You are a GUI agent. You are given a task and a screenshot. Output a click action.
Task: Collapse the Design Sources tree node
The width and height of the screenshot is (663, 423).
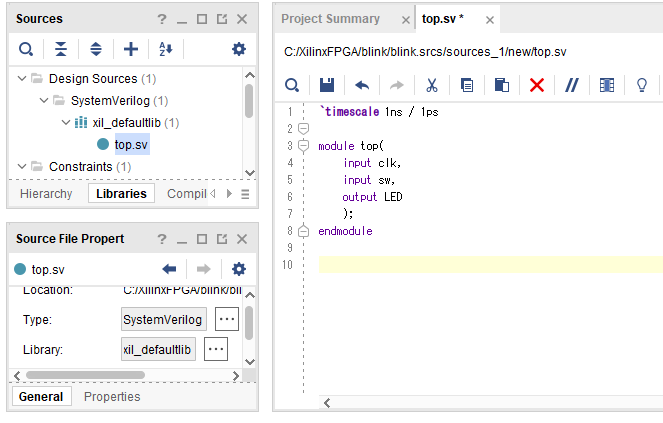click(22, 78)
